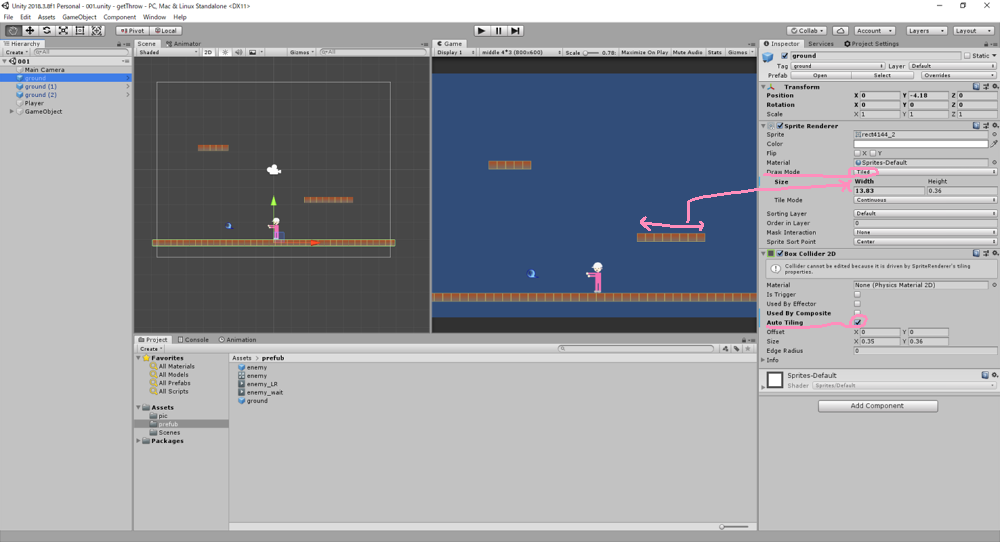Select the Move tool in toolbar
This screenshot has width=1000, height=542.
(x=30, y=31)
